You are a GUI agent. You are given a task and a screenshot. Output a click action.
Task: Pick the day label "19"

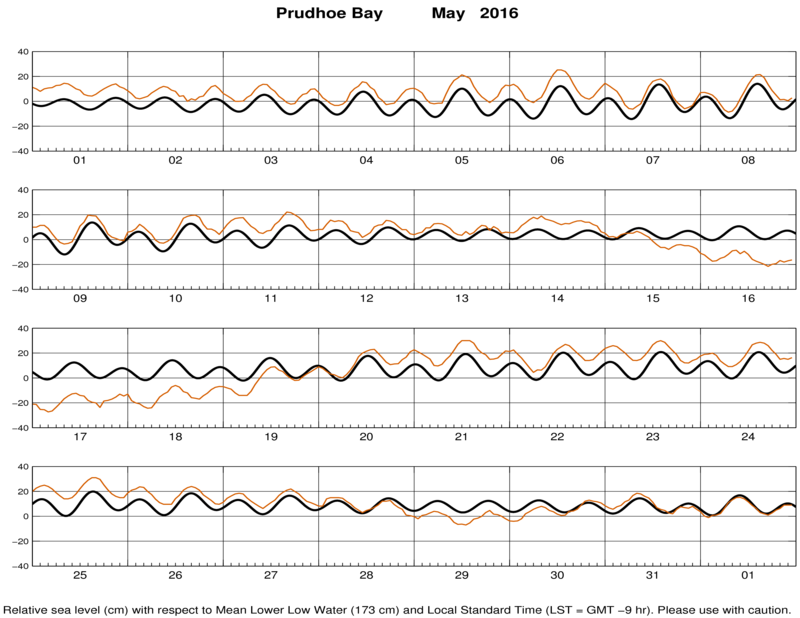pyautogui.click(x=271, y=437)
